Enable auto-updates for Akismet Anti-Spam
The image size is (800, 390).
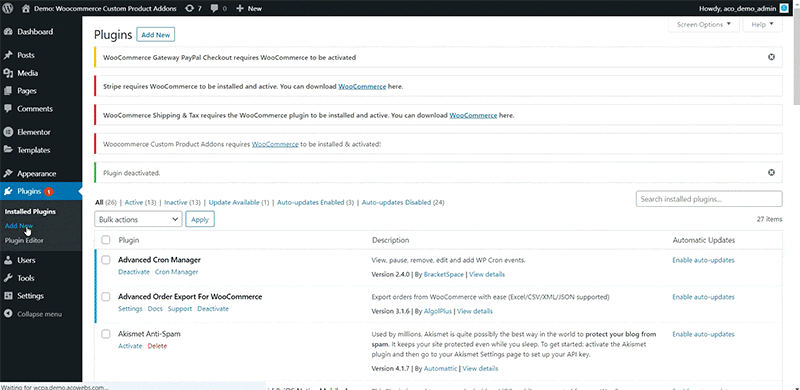703,334
